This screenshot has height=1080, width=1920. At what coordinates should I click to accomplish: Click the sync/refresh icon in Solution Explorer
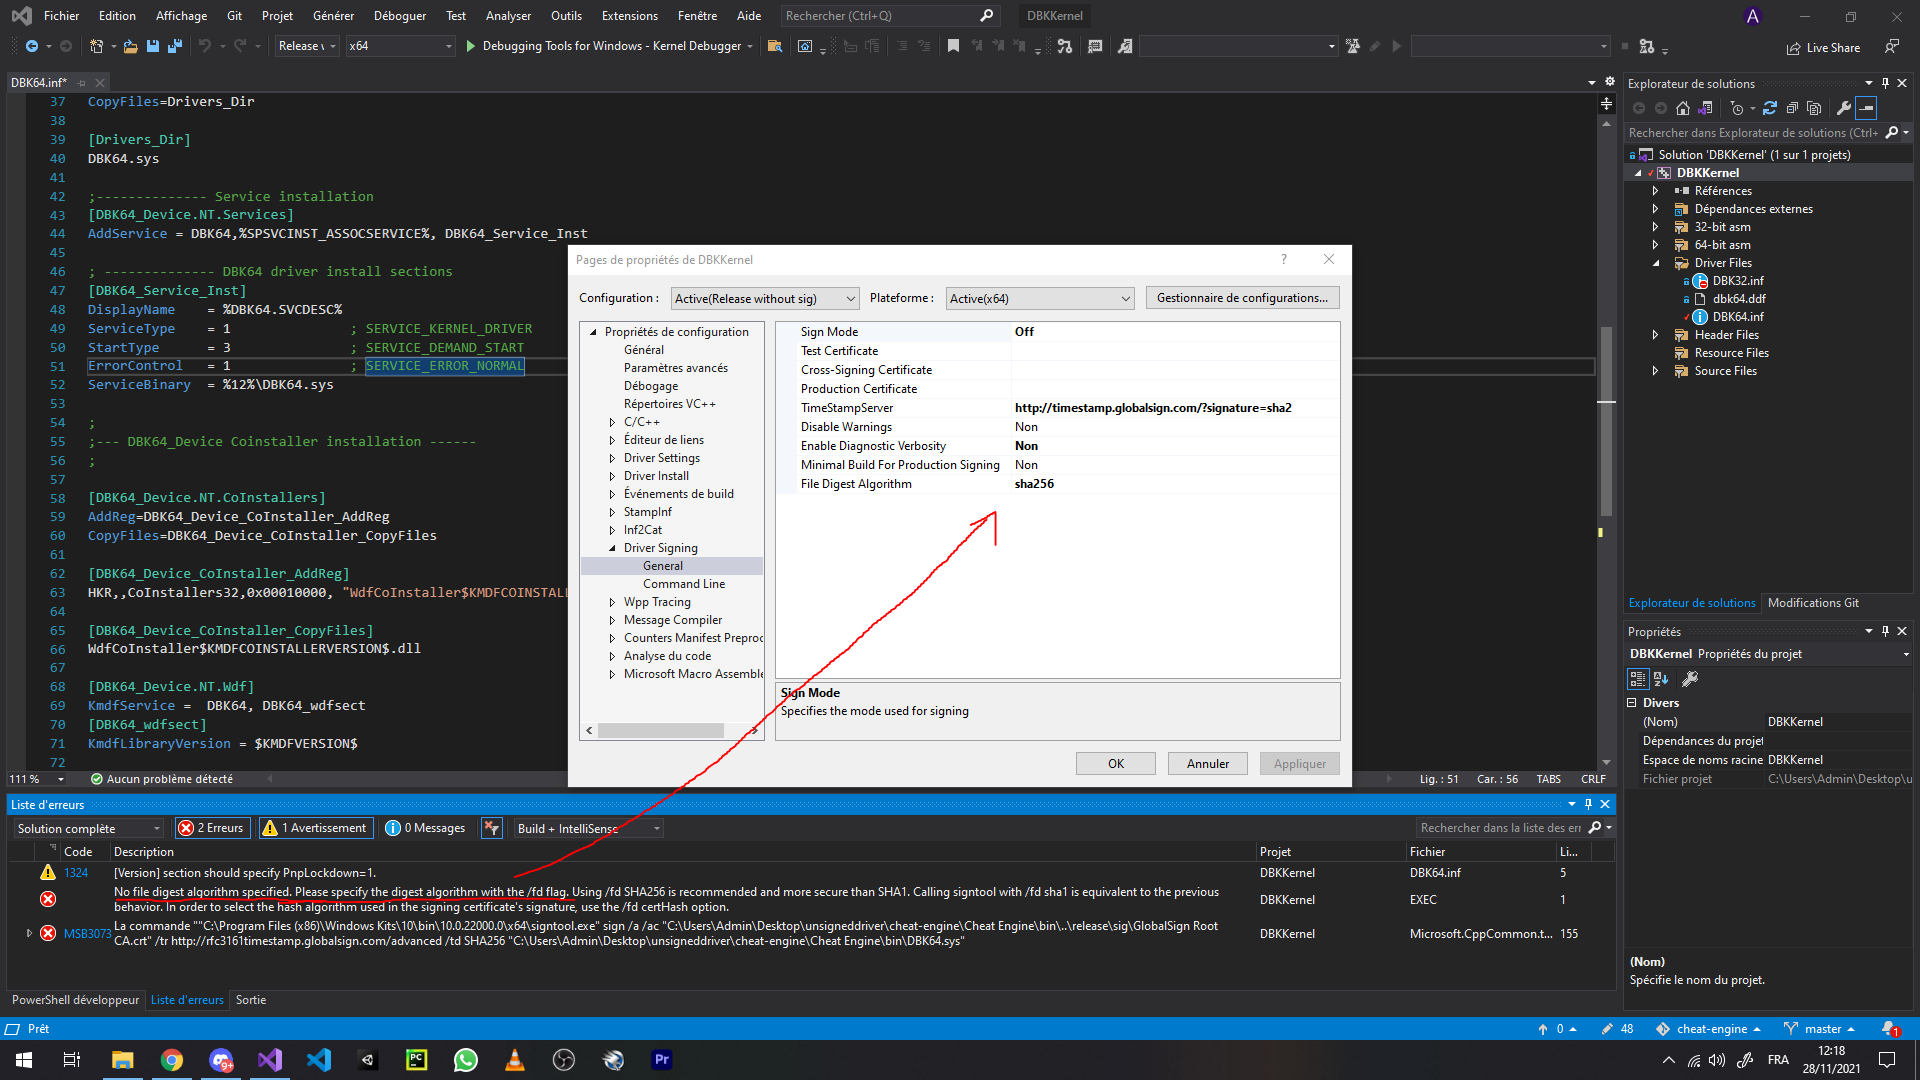pyautogui.click(x=1770, y=108)
